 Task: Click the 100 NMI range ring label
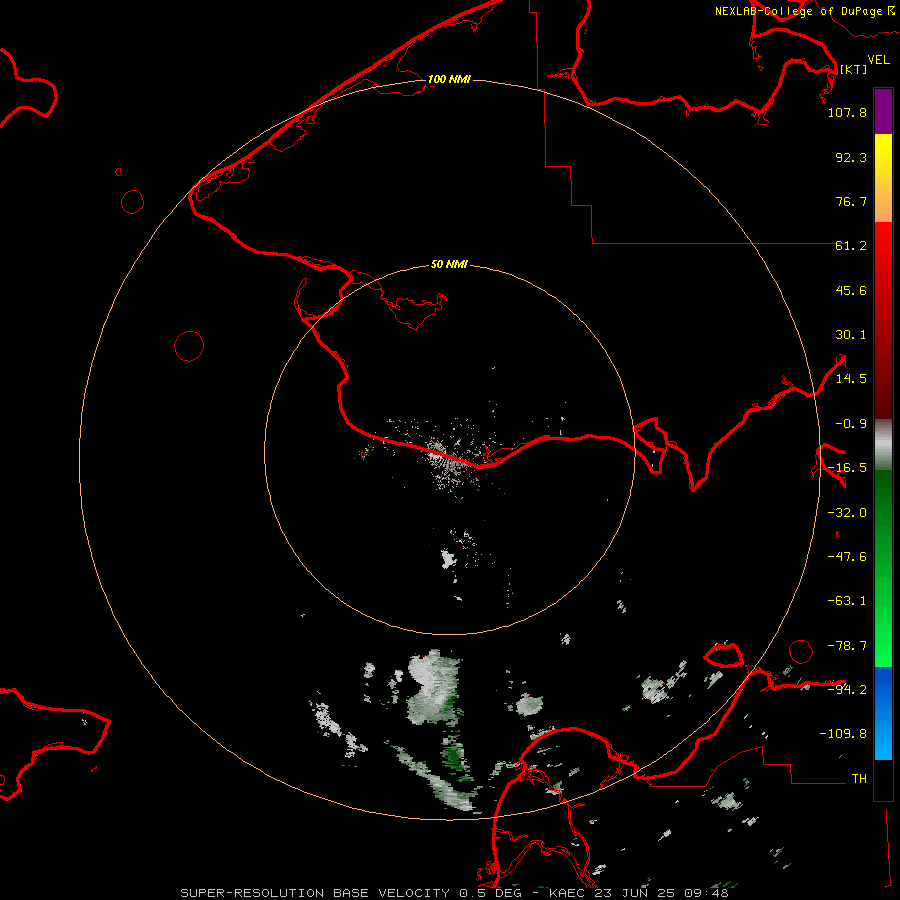coord(449,79)
